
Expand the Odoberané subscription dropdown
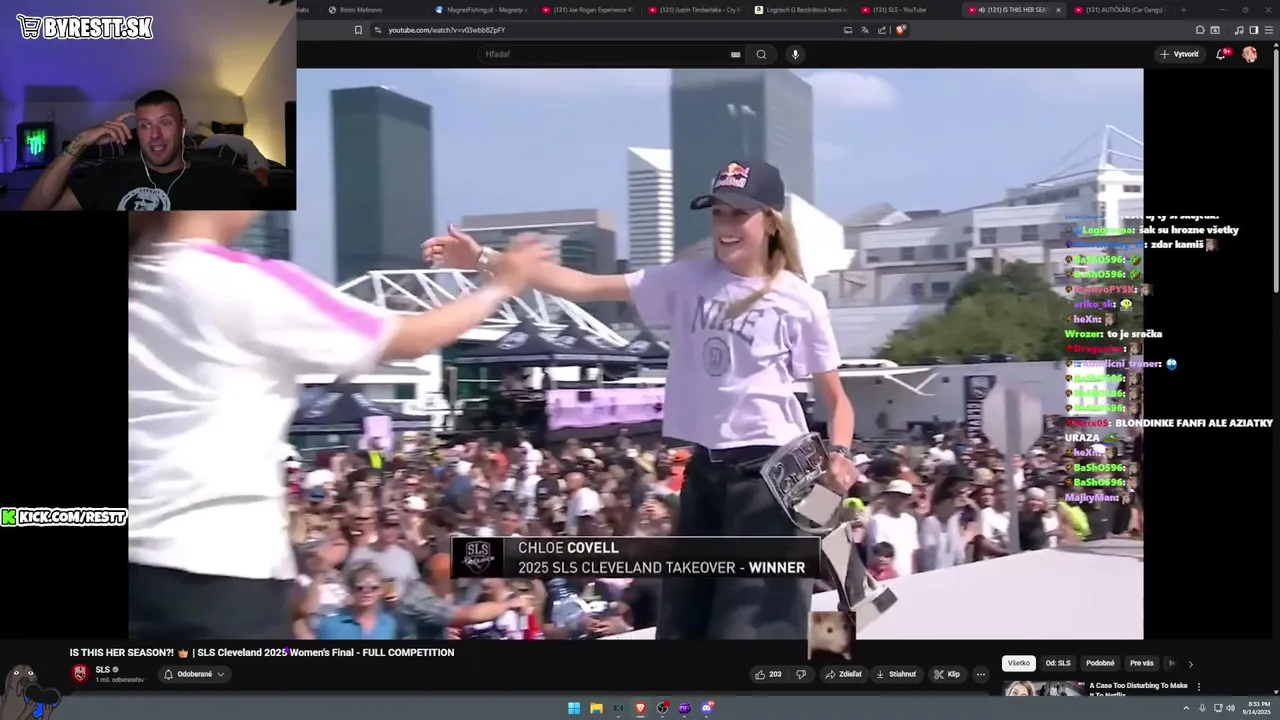[194, 674]
